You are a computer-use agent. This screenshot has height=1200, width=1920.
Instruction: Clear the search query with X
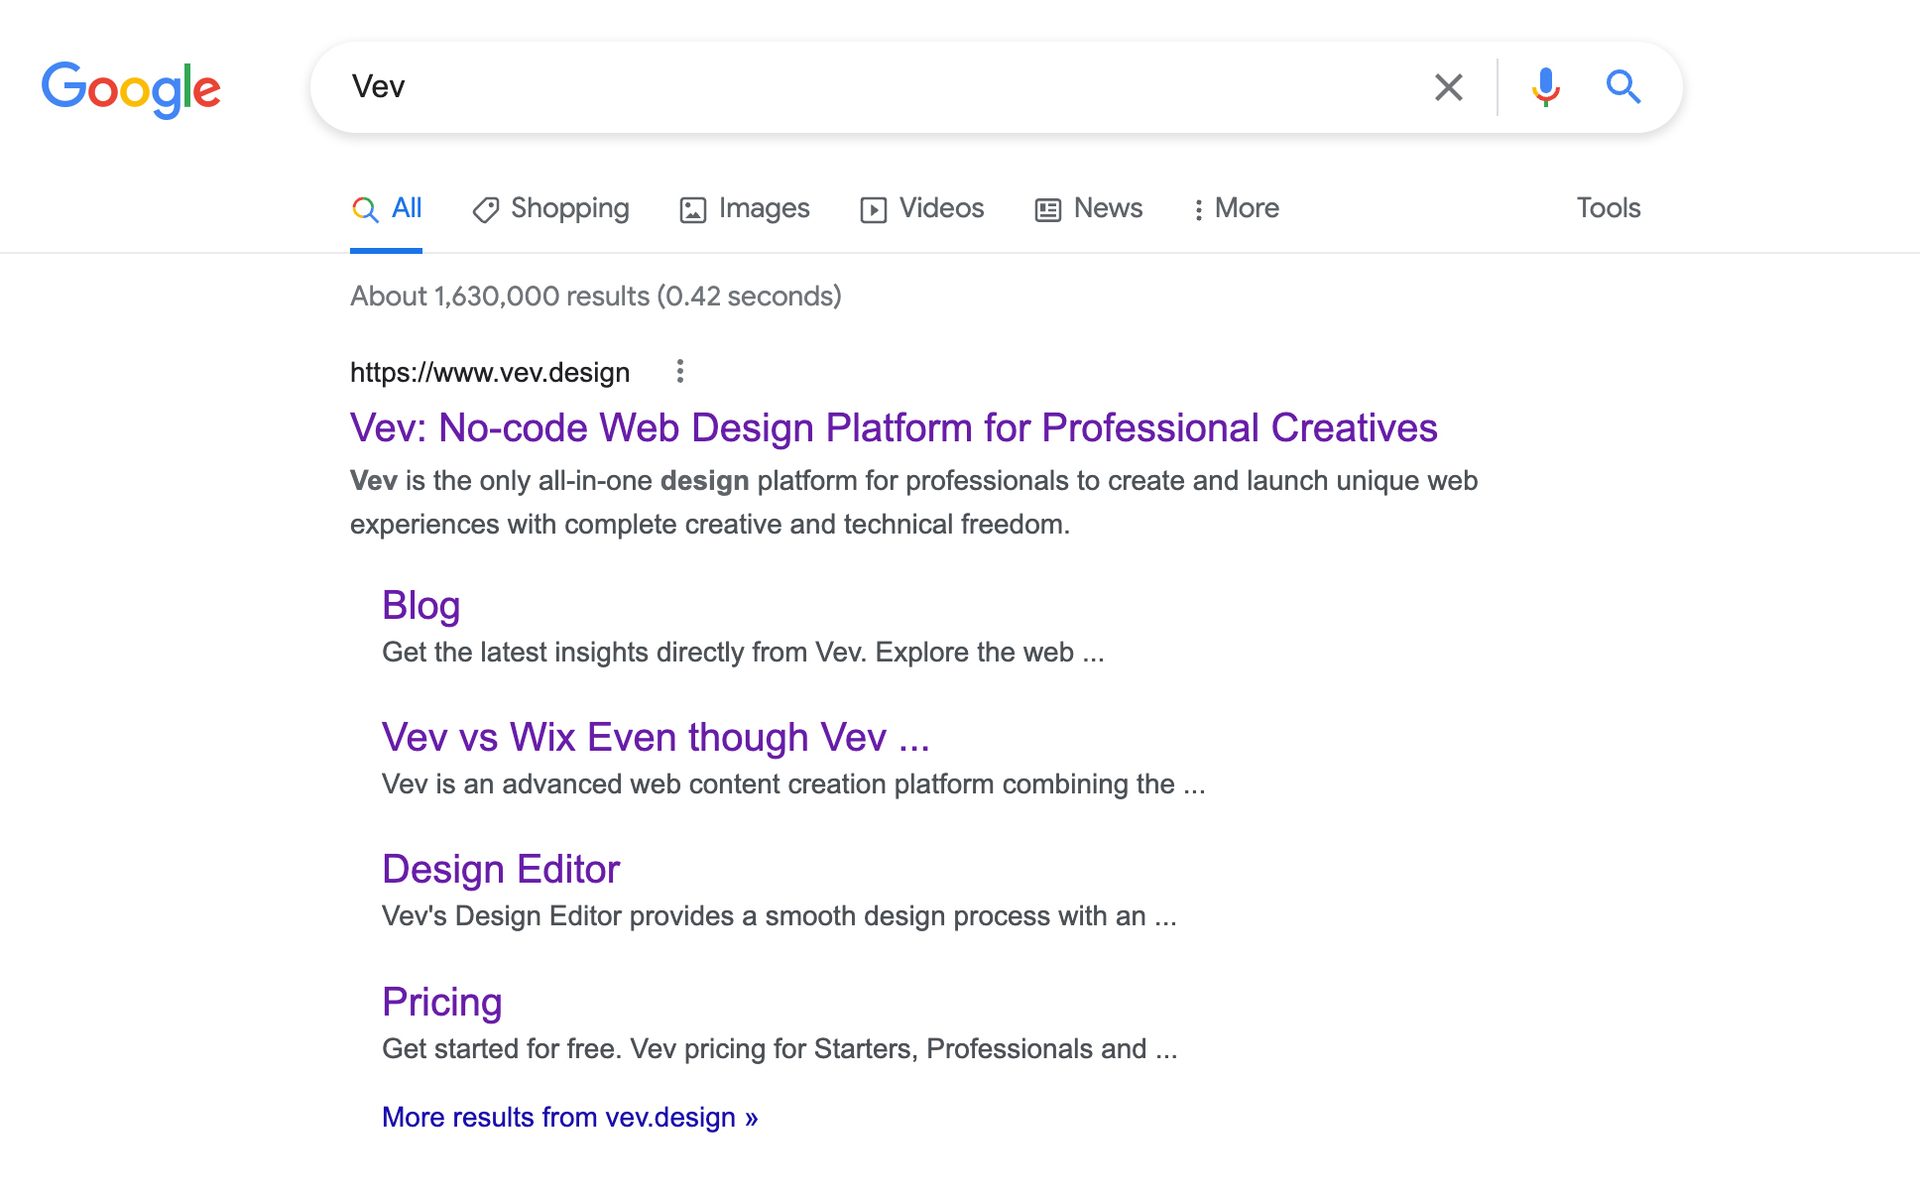1448,87
